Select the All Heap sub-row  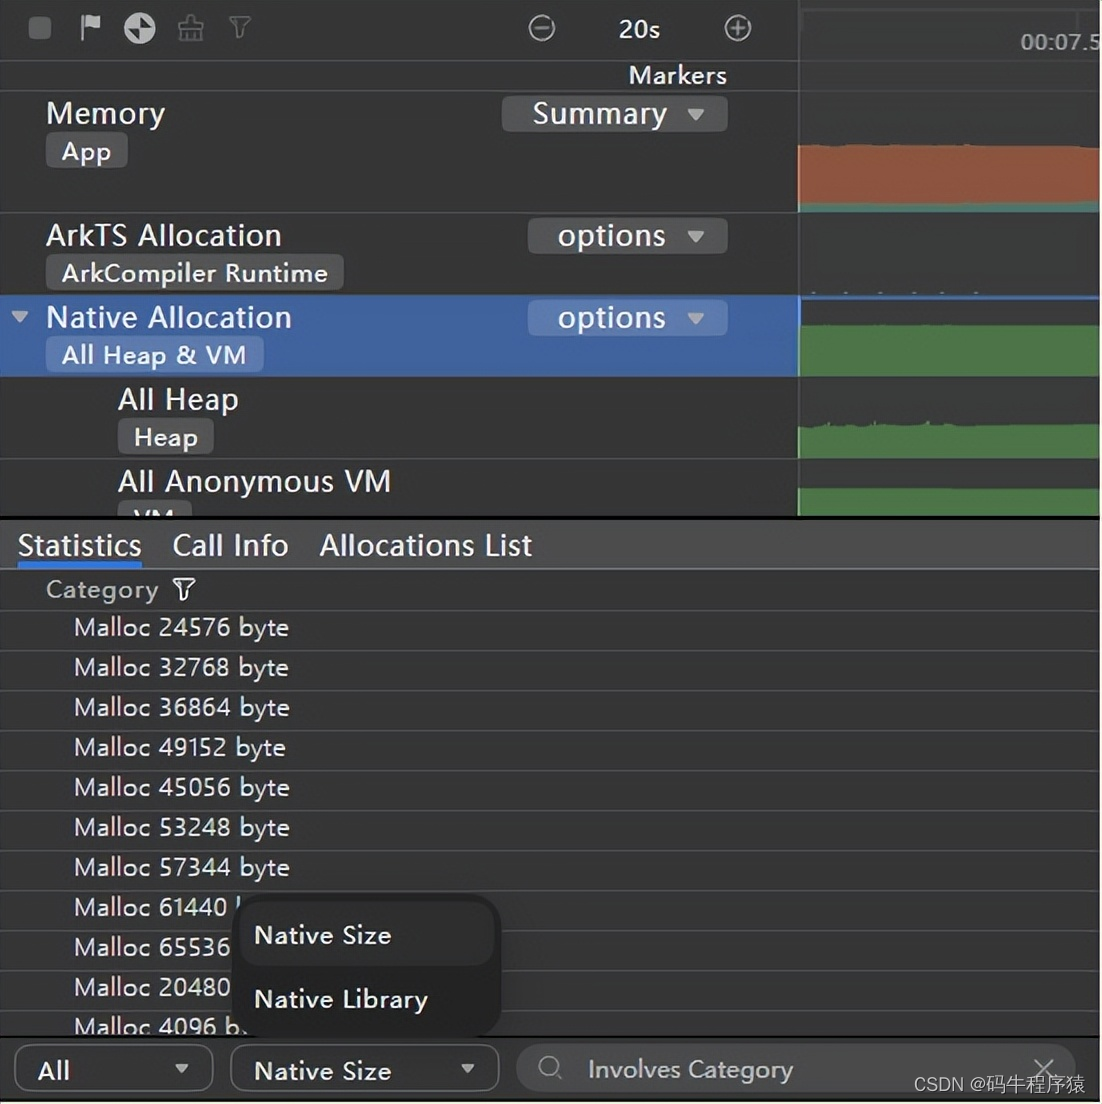click(x=399, y=418)
